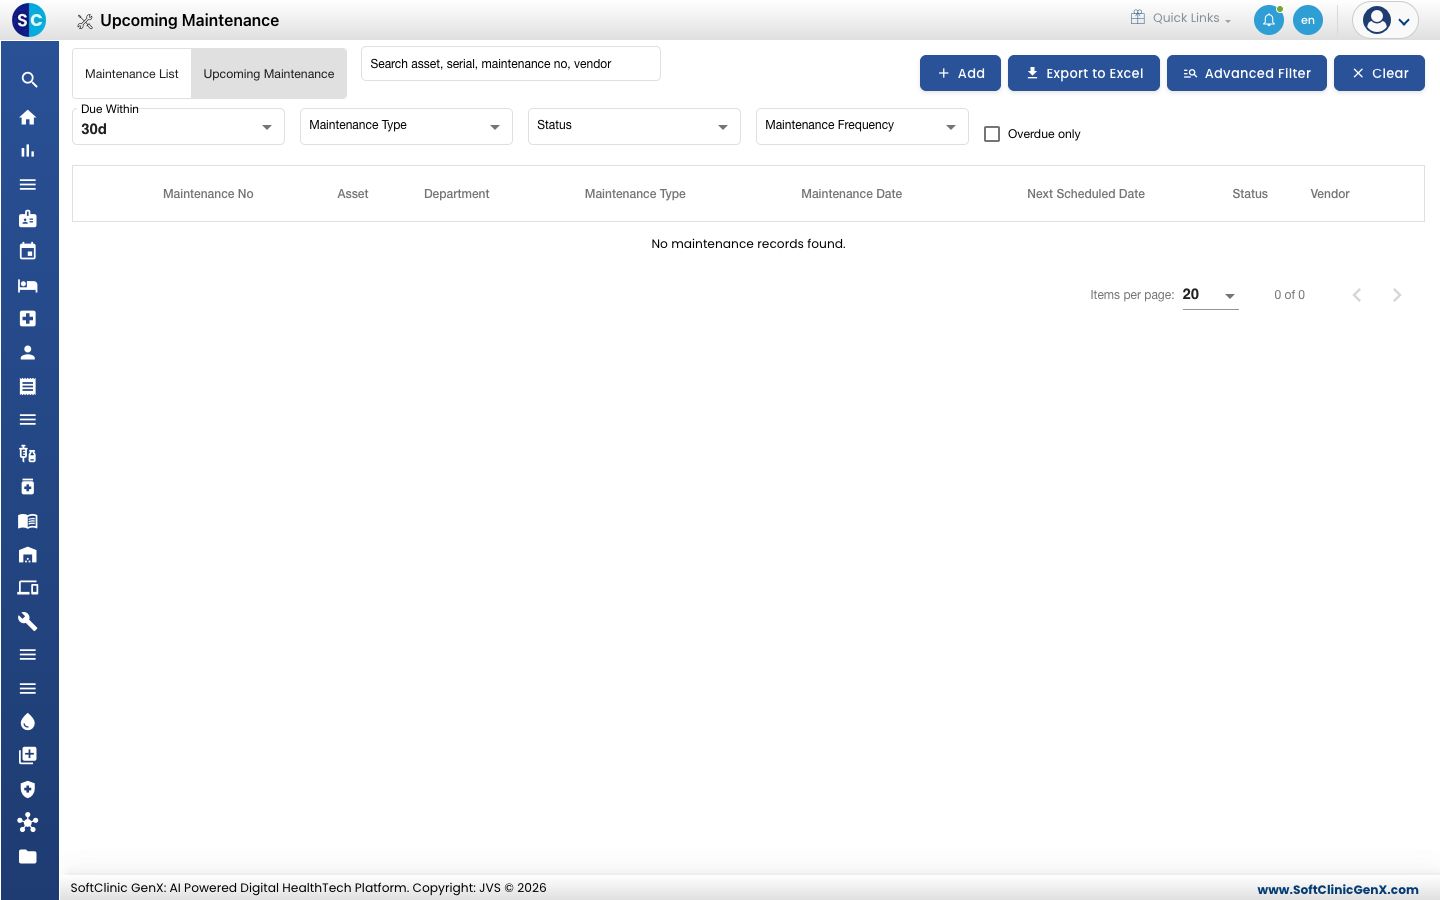Go to the next page arrow

click(x=1397, y=295)
